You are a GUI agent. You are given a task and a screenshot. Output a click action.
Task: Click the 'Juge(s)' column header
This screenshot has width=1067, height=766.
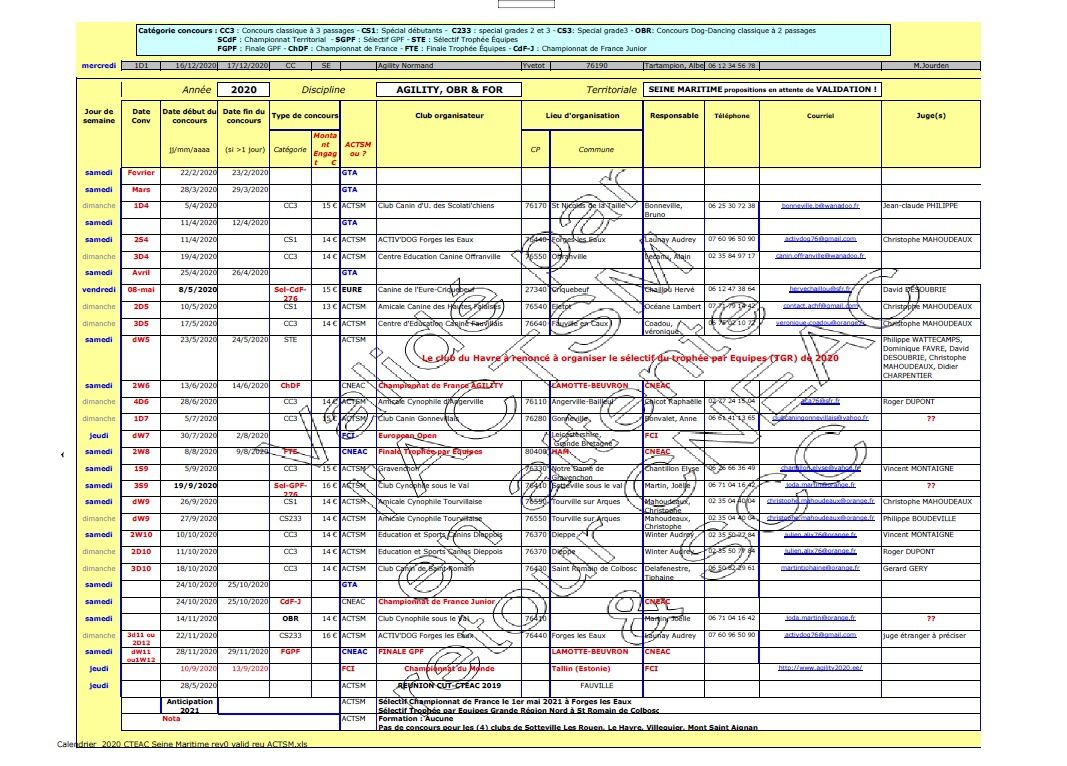(x=931, y=116)
